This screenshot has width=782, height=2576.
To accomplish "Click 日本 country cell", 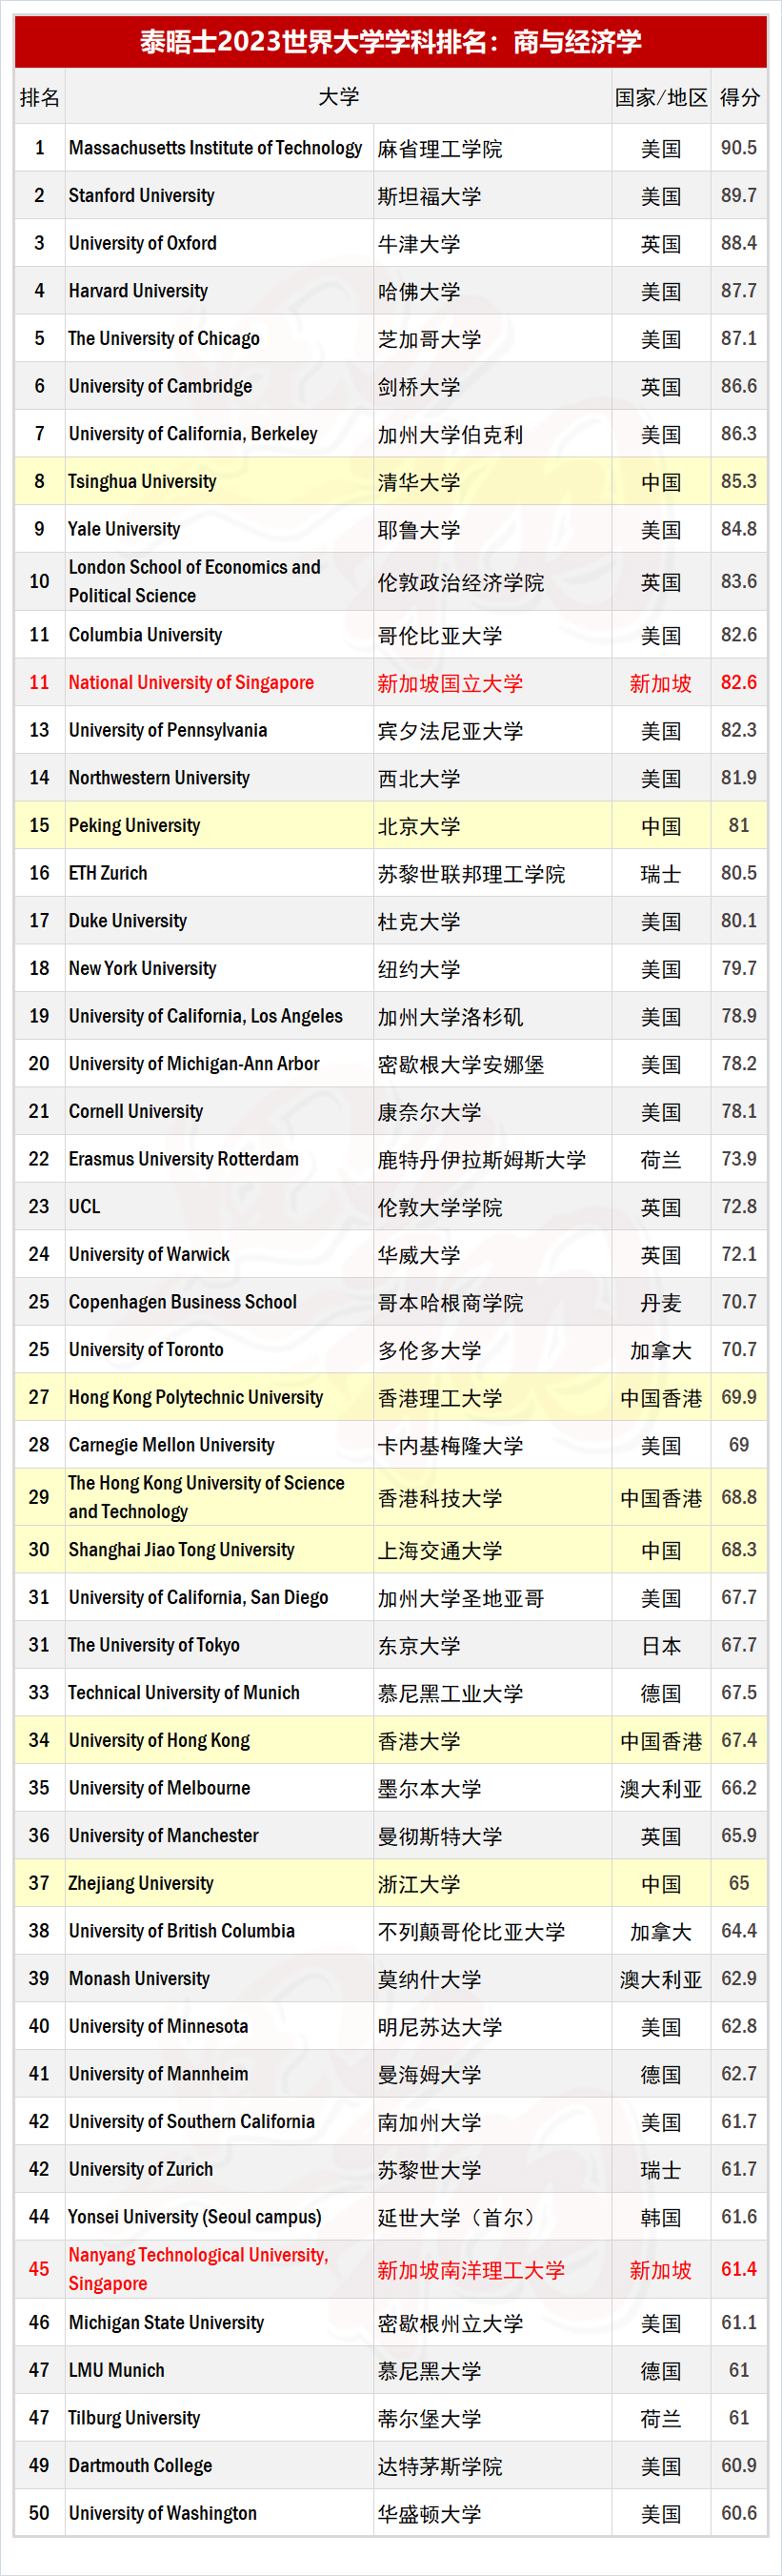I will click(x=661, y=1647).
